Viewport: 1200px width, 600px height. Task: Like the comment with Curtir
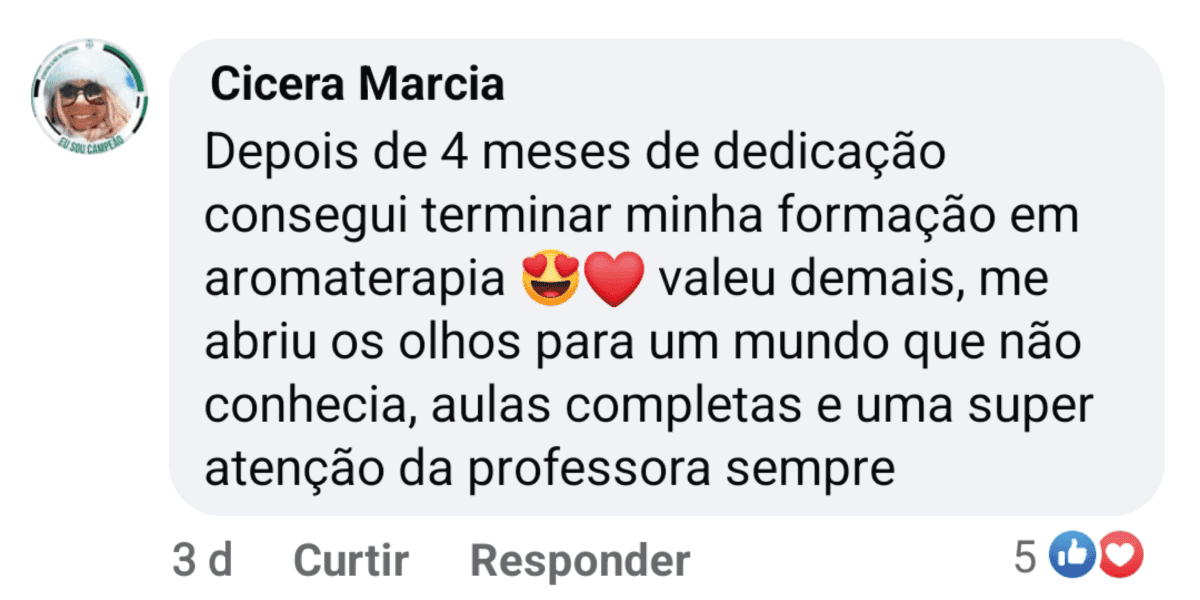[x=351, y=561]
